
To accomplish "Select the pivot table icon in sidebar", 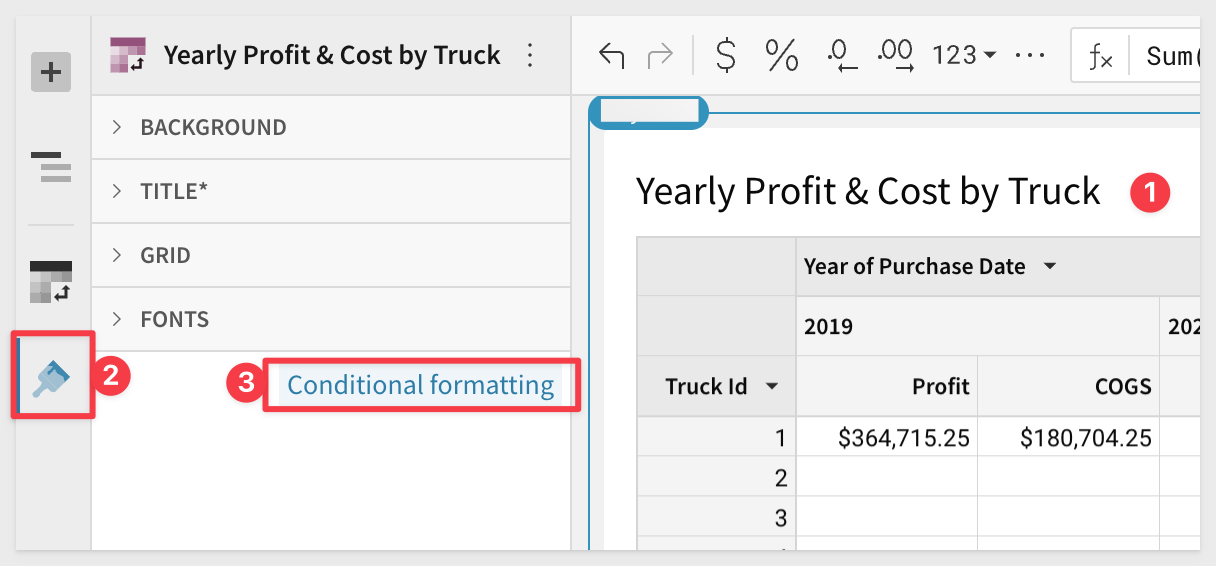I will pos(51,282).
